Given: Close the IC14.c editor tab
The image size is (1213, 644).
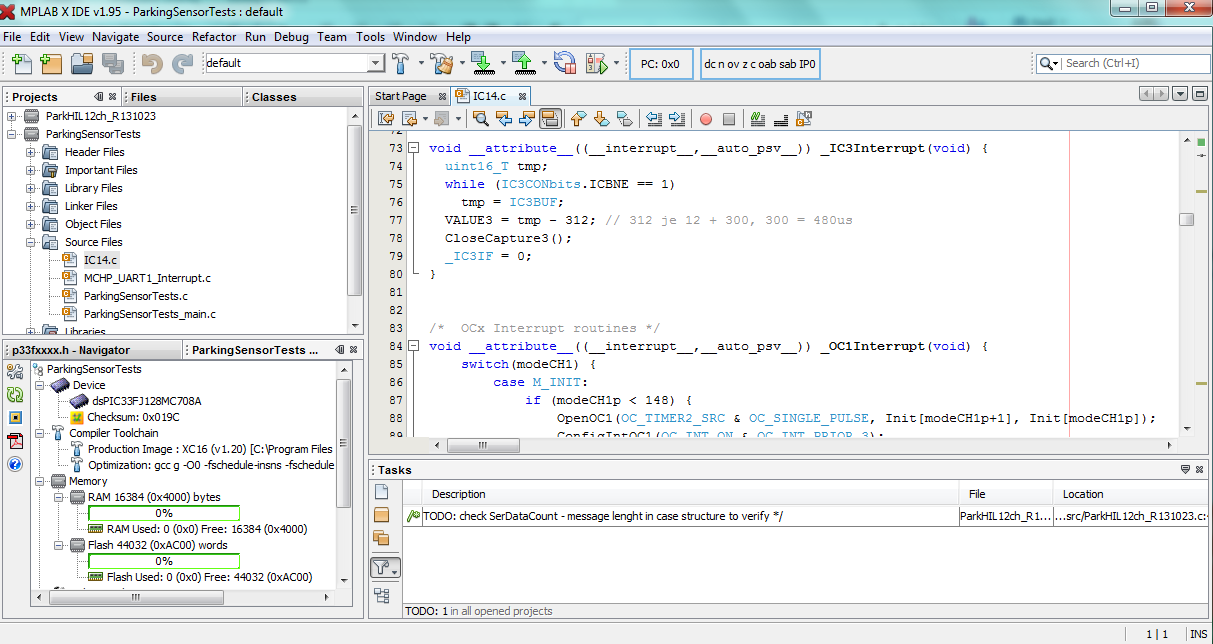Looking at the screenshot, I should coord(521,96).
